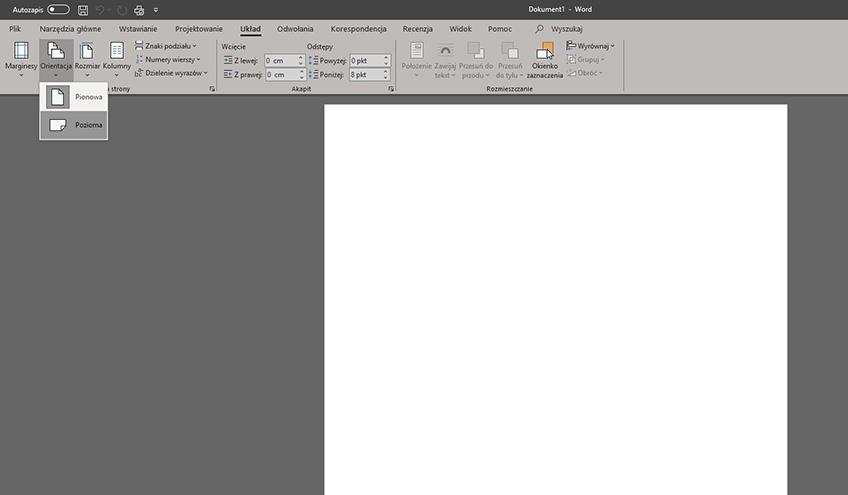The image size is (848, 495).
Task: Increase Z lewej indent with up arrow
Action: pyautogui.click(x=301, y=57)
